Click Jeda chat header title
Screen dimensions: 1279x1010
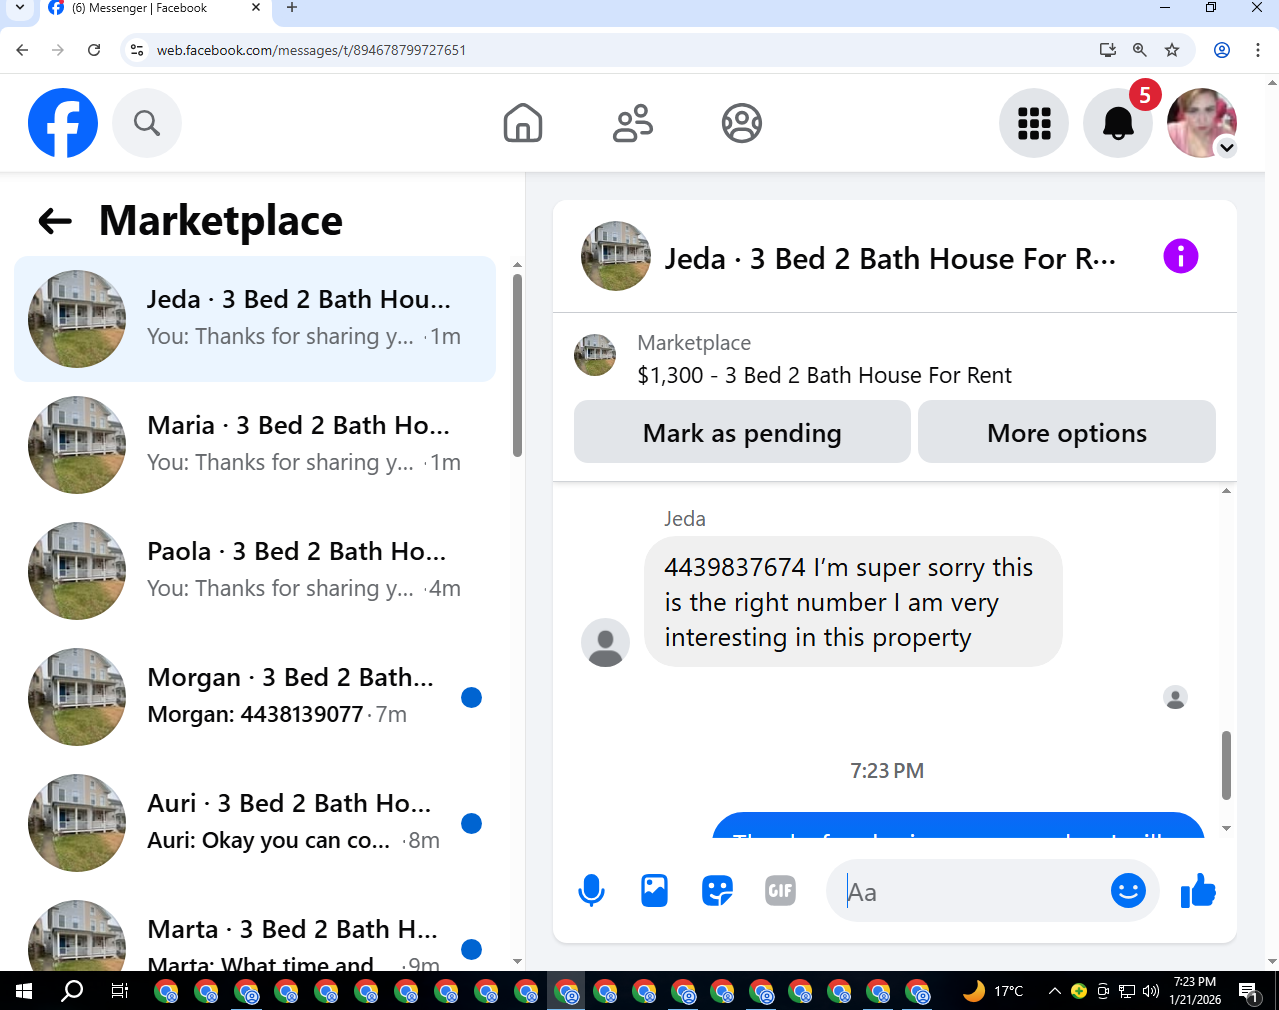(x=890, y=259)
